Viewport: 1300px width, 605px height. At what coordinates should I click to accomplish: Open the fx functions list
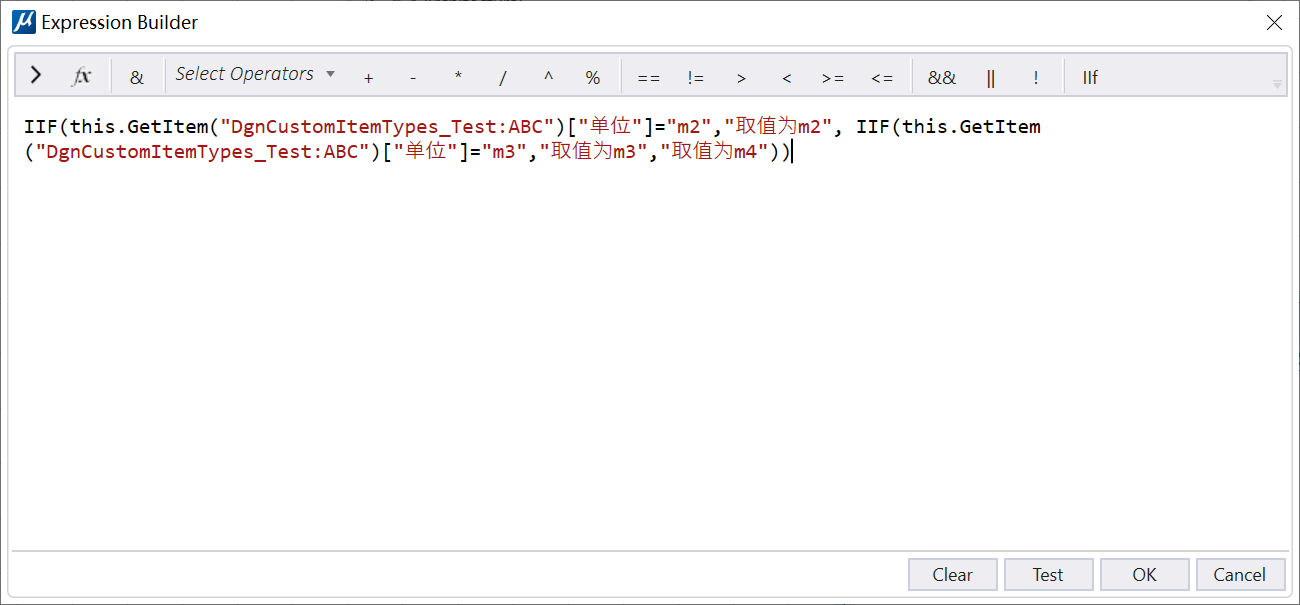(81, 76)
